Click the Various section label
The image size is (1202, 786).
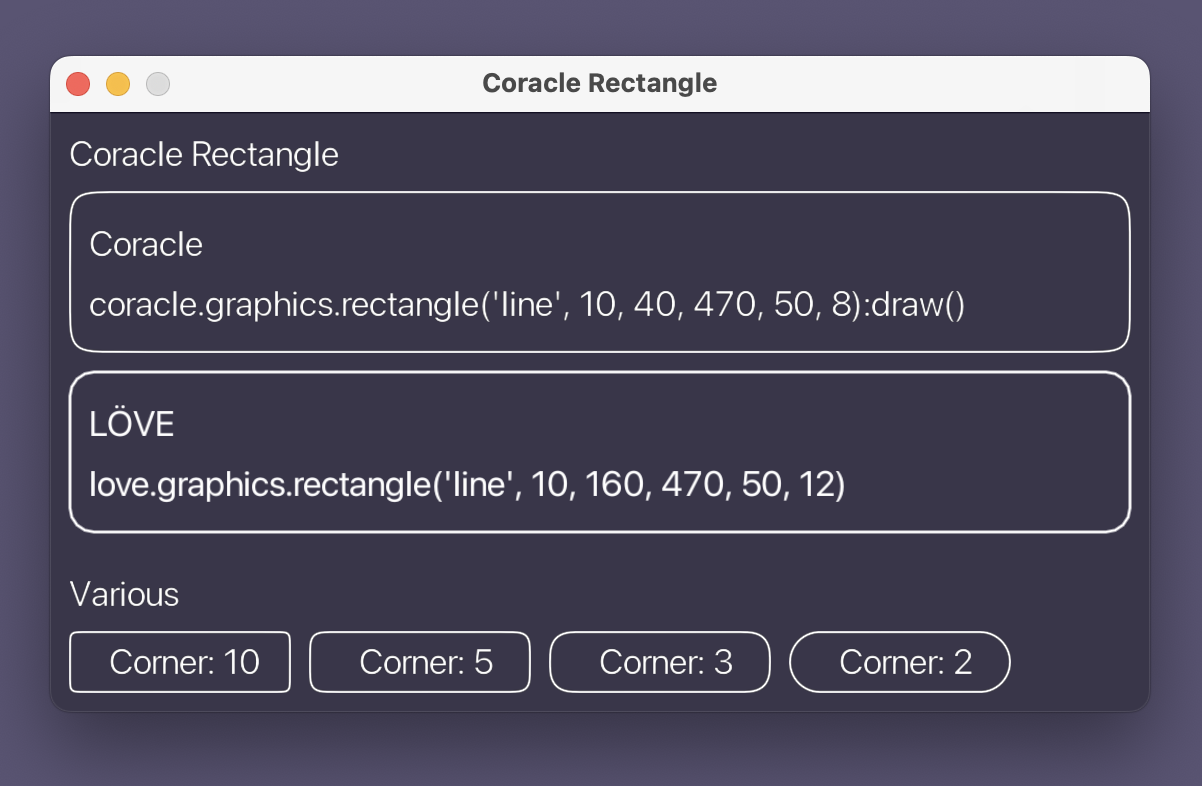124,595
